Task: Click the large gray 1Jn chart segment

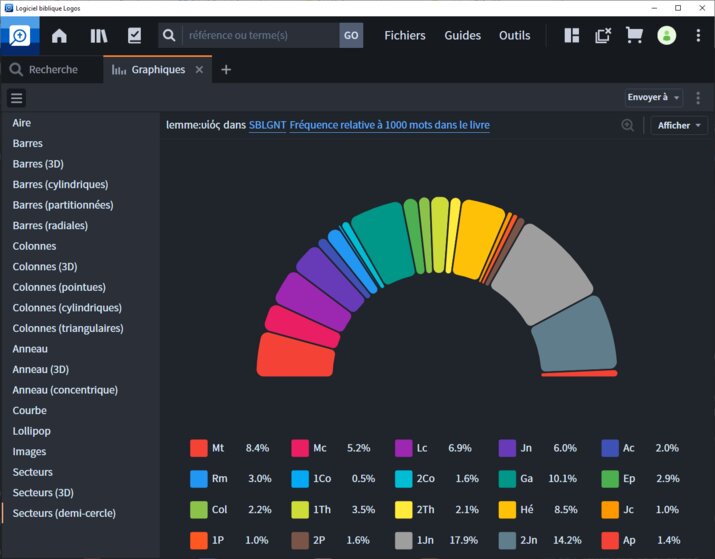Action: [543, 274]
